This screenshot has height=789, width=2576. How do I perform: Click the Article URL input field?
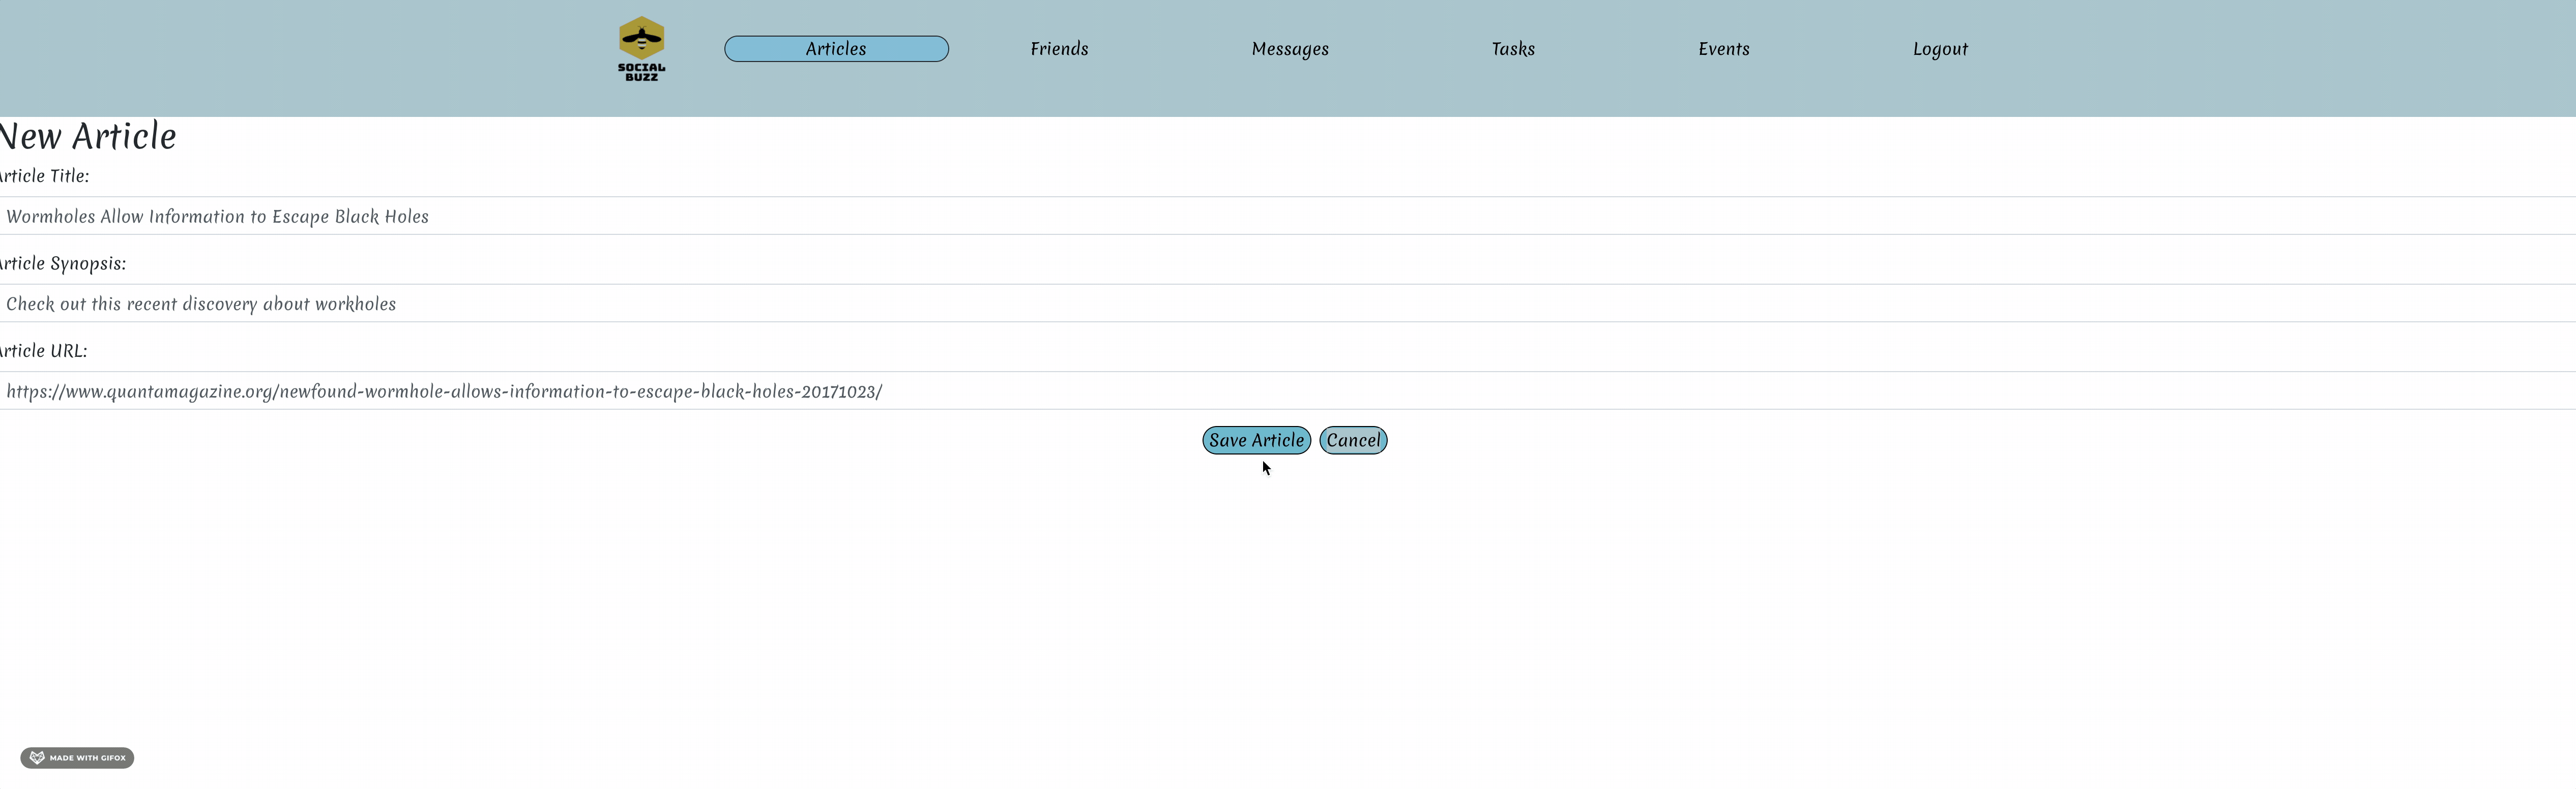pos(600,391)
